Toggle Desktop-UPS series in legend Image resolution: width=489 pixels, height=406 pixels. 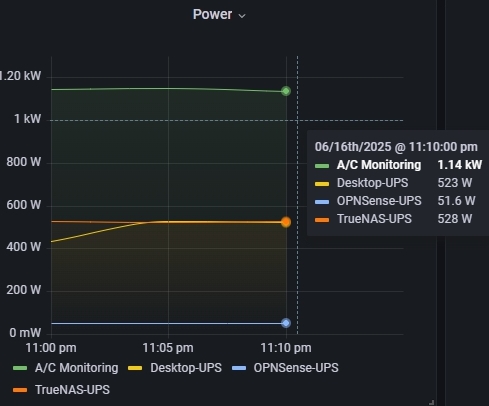pyautogui.click(x=186, y=368)
